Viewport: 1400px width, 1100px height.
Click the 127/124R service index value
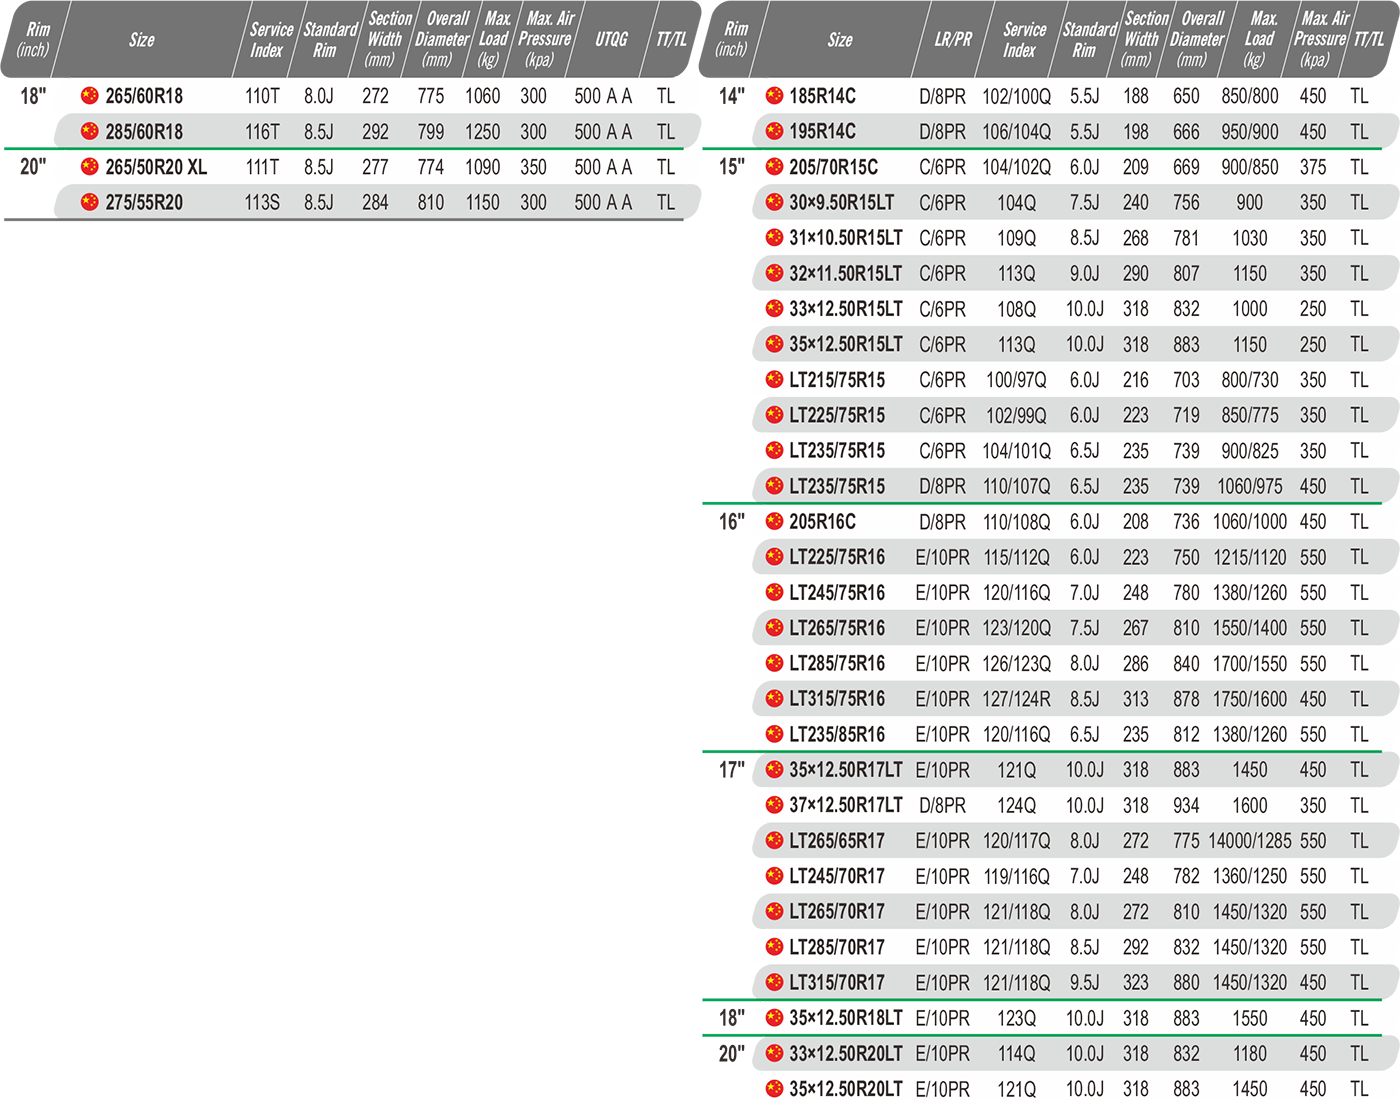1016,699
